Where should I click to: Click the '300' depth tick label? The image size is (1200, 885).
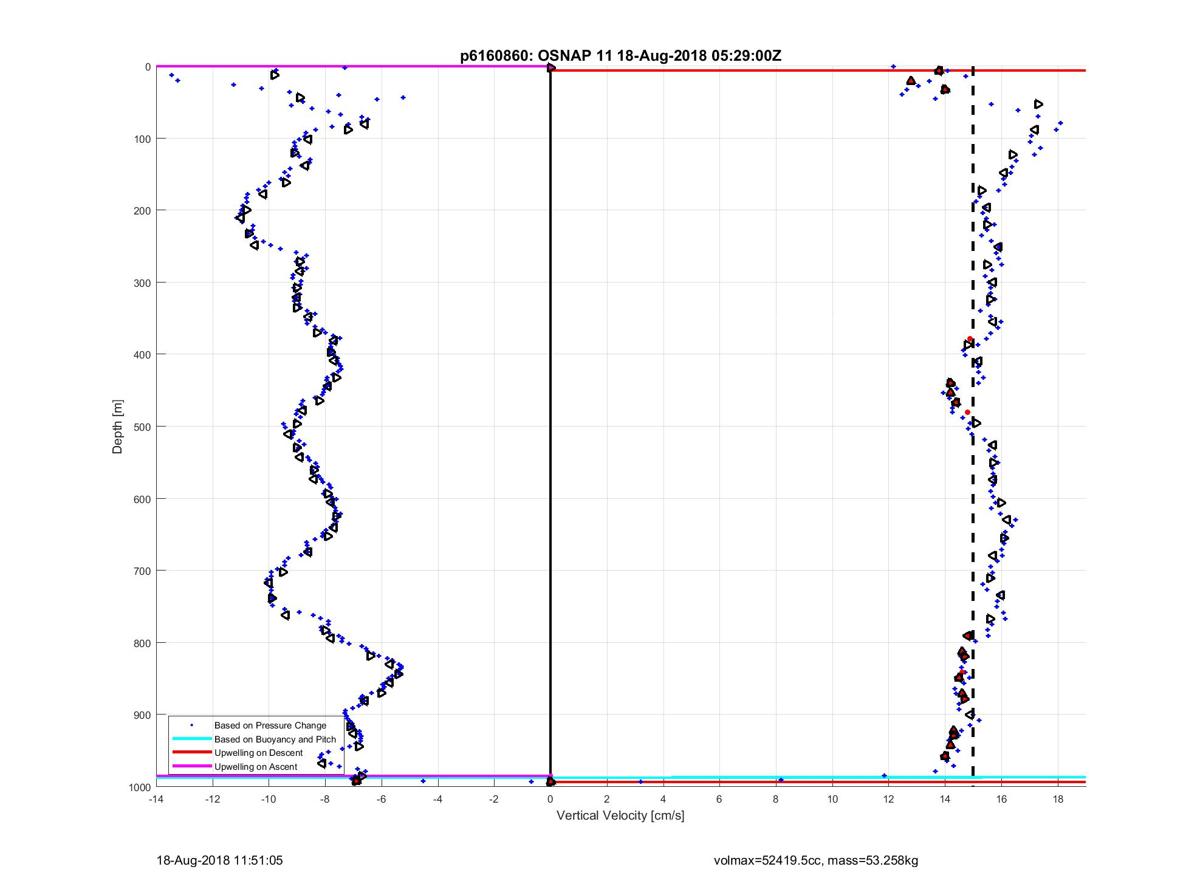tap(141, 283)
